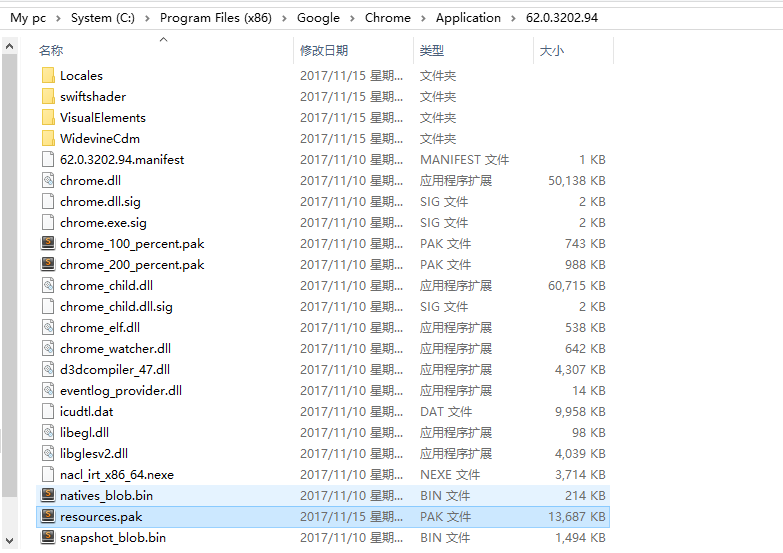This screenshot has height=553, width=783.
Task: Click the chrome.dll file name
Action: (x=90, y=180)
